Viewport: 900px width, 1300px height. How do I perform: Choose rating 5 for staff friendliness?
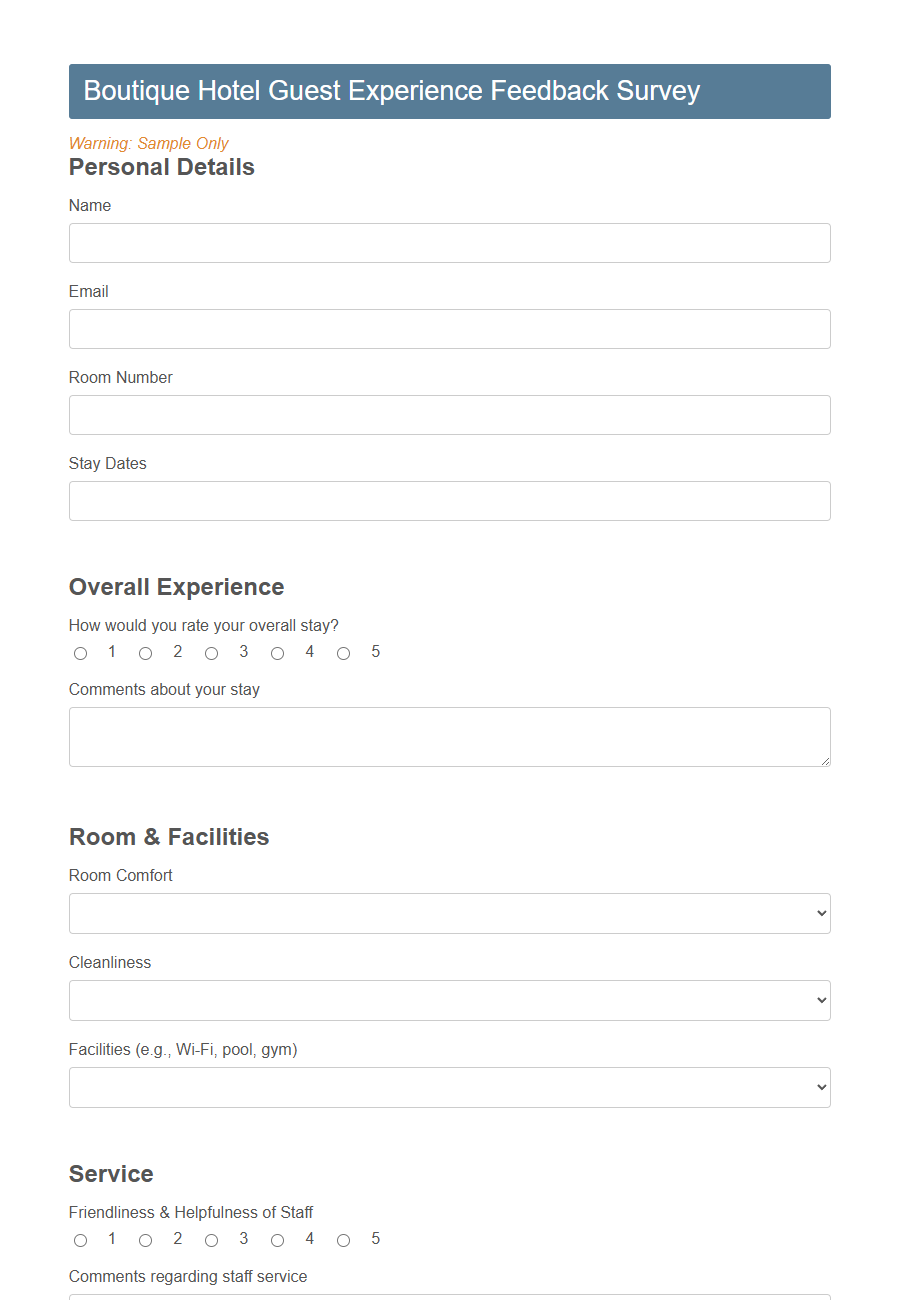tap(344, 1239)
